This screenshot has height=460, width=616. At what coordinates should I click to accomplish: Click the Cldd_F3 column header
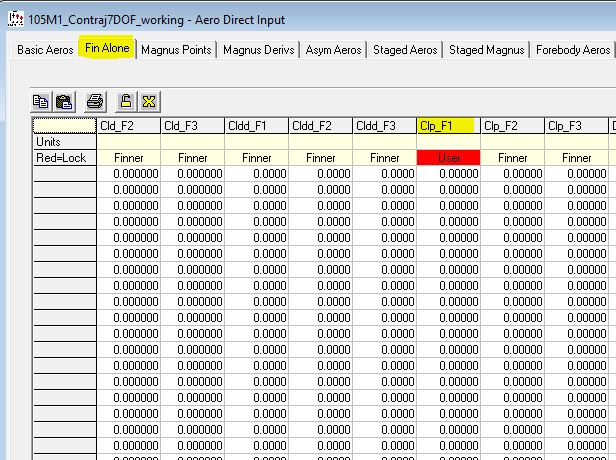pyautogui.click(x=384, y=126)
